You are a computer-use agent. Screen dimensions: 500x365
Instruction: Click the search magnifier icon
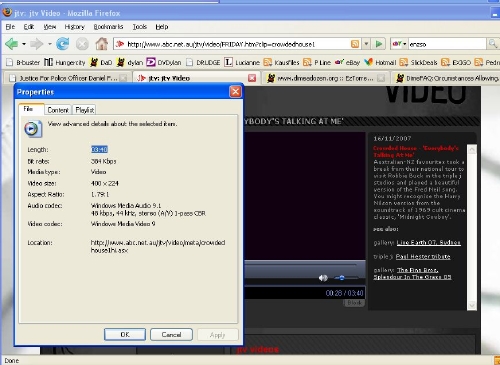[492, 44]
